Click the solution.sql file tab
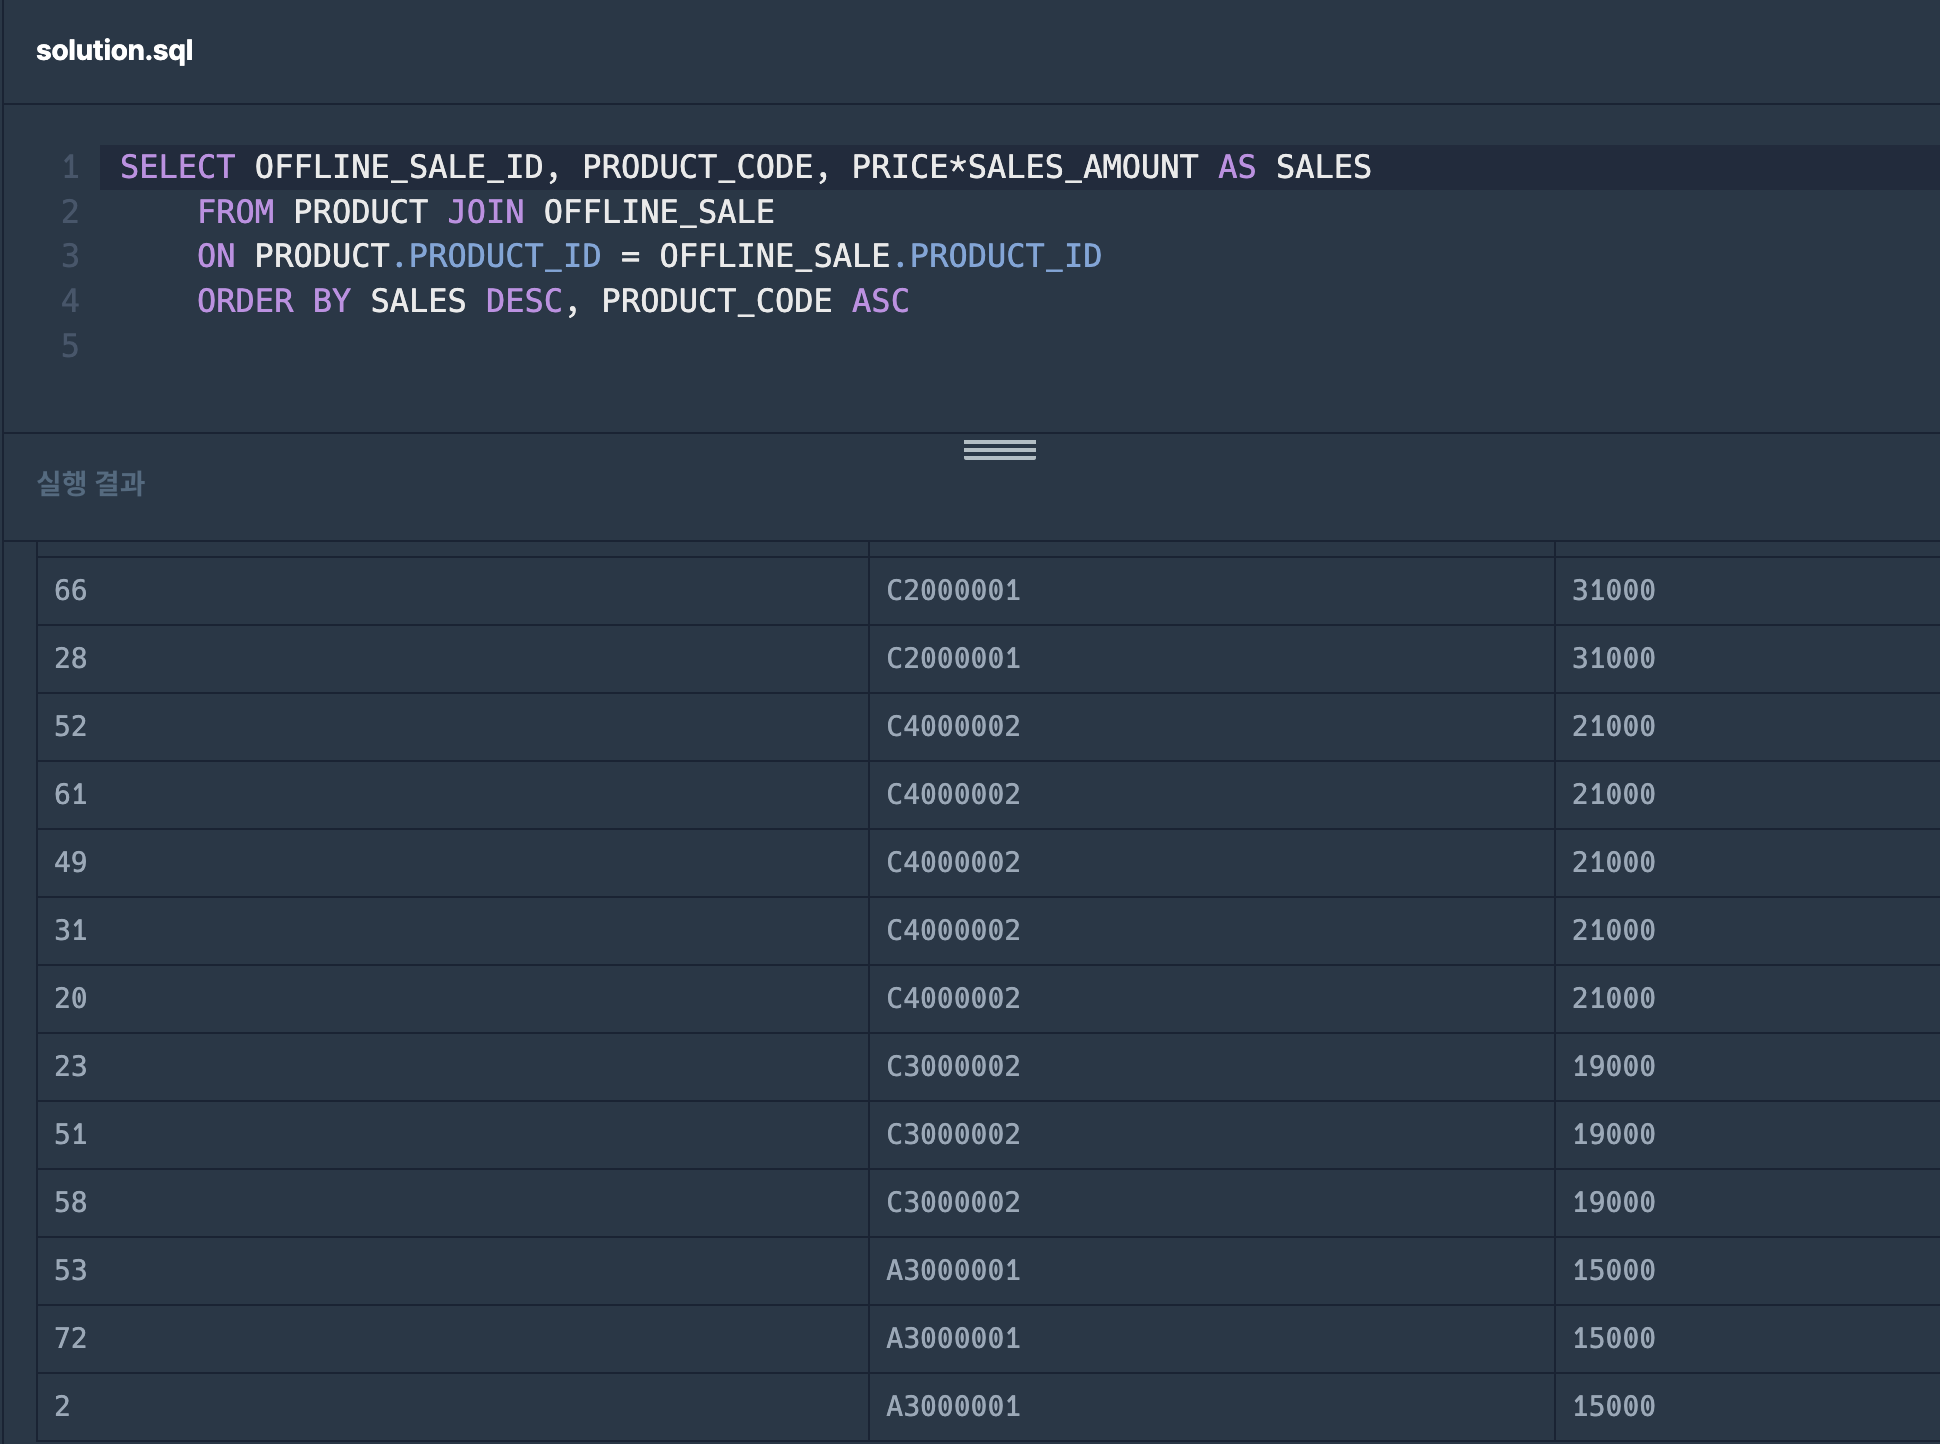Screen dimensions: 1940x1444 [x=114, y=50]
